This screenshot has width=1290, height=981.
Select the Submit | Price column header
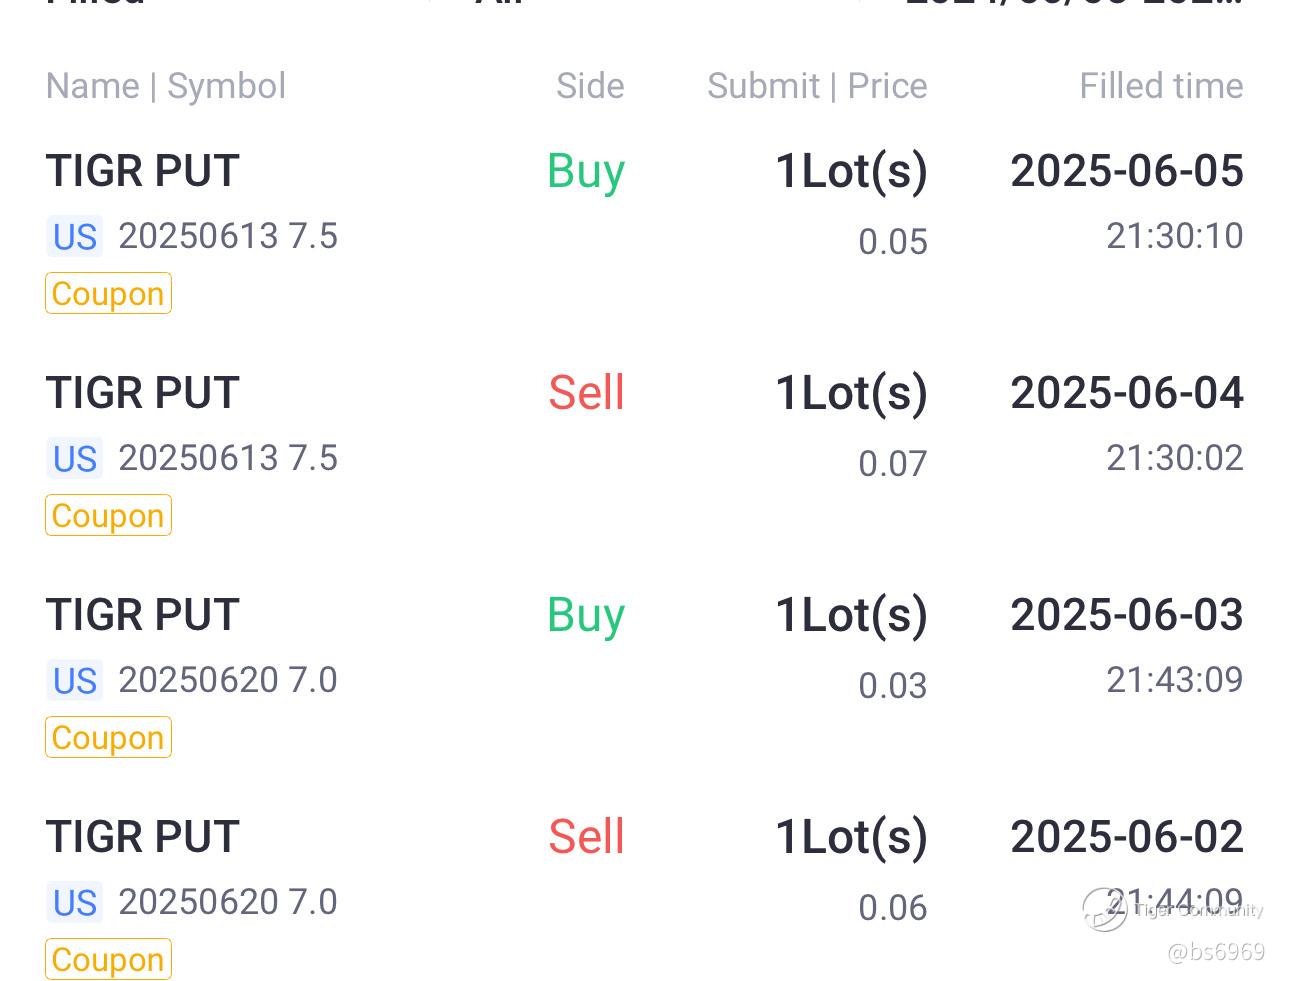click(x=817, y=86)
